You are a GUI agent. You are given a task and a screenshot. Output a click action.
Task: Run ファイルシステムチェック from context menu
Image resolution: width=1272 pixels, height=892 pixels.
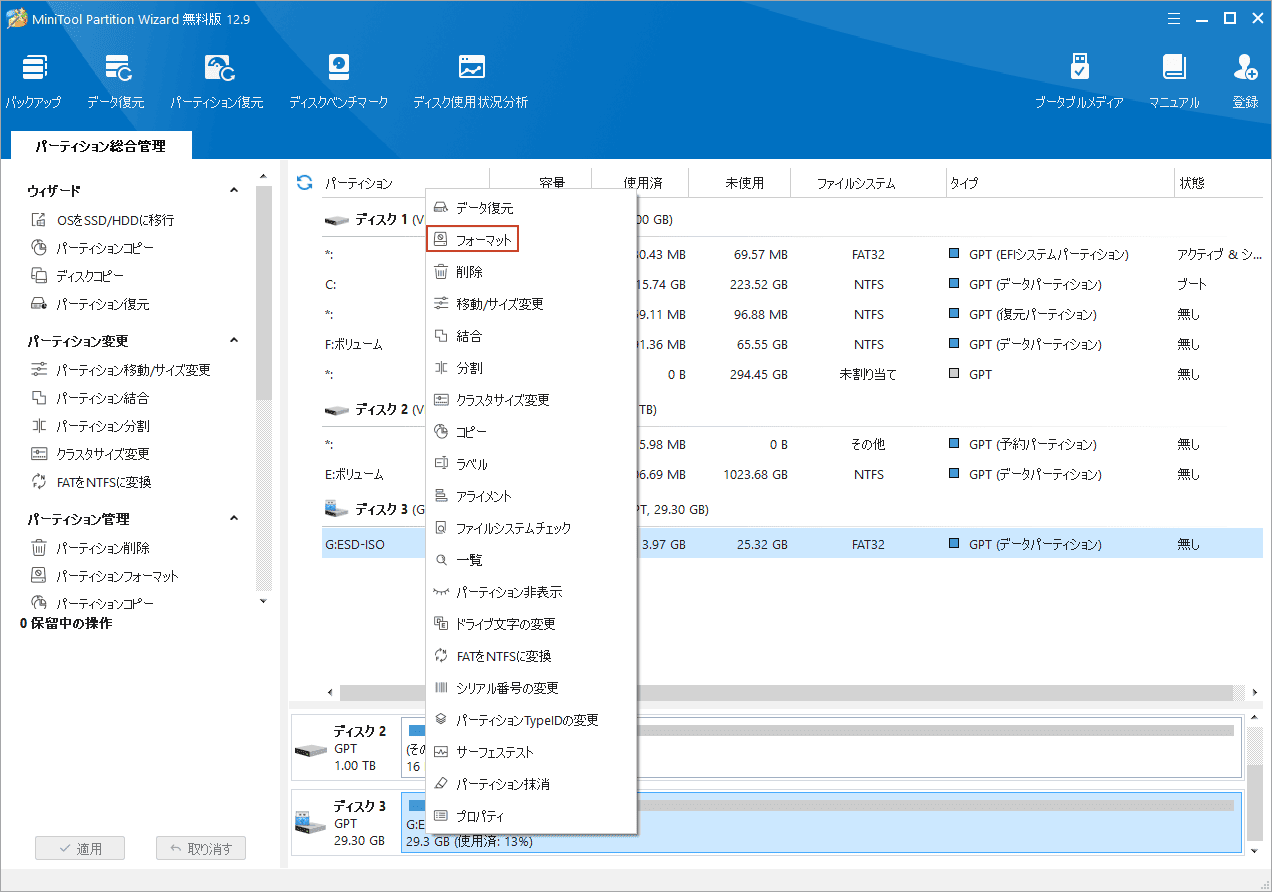(532, 528)
